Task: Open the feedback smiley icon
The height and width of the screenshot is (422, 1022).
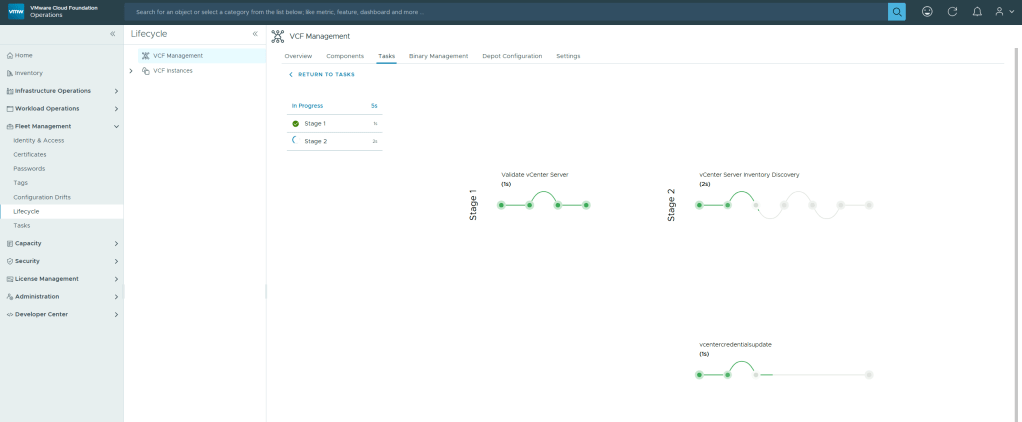Action: point(927,12)
